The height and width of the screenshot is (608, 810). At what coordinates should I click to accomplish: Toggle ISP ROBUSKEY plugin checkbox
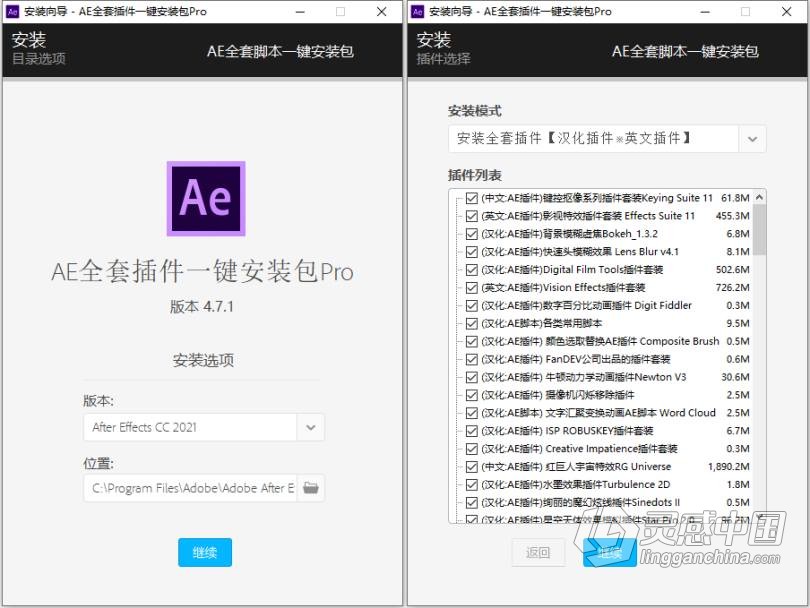(471, 431)
